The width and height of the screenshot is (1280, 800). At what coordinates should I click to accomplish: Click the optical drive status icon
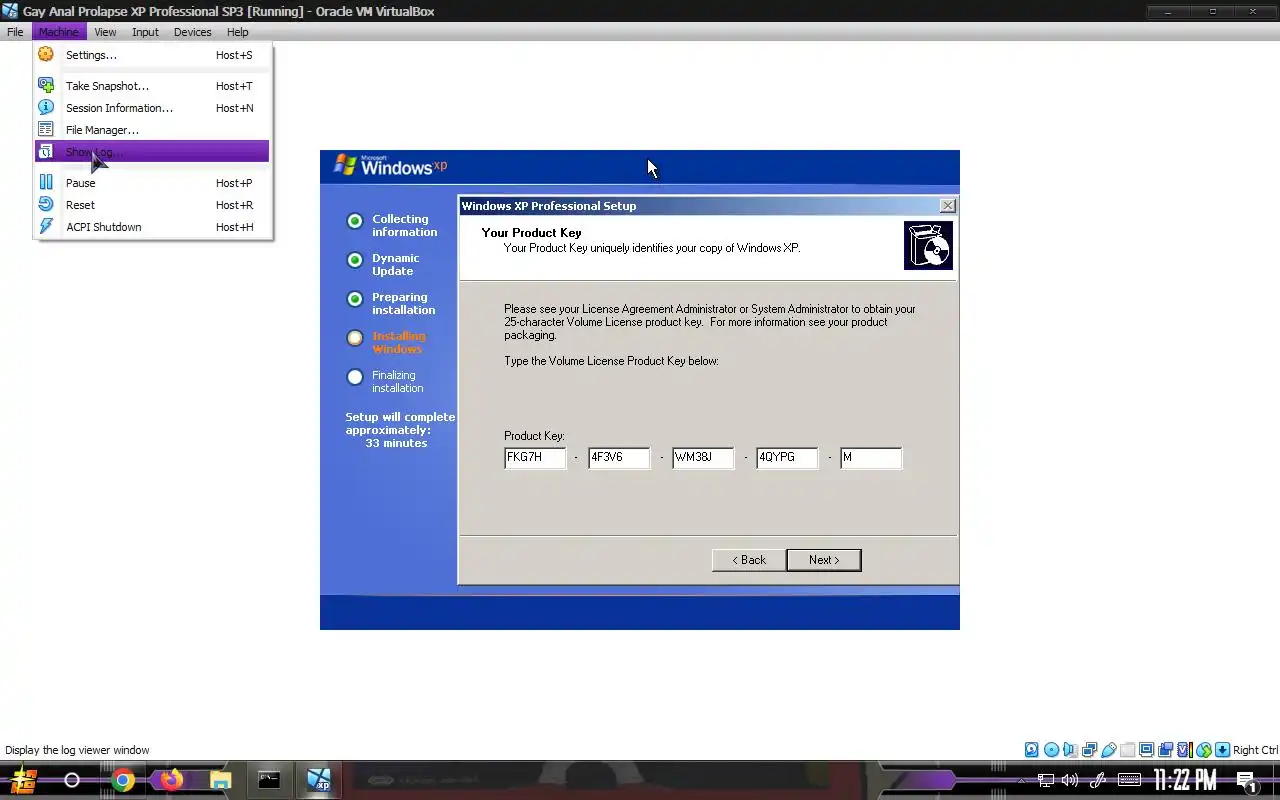tap(1051, 750)
